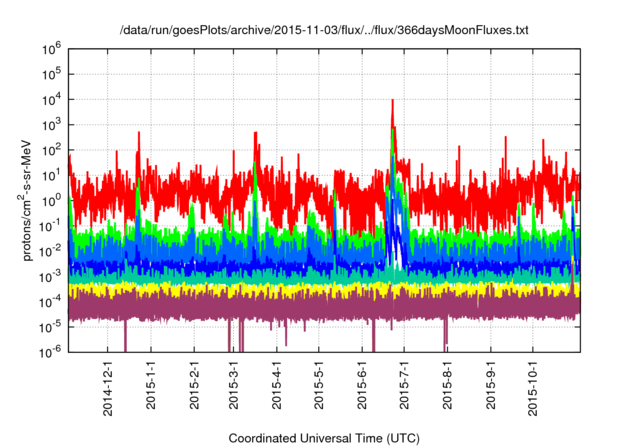Click the maroon downward spike near 2015-8-1
640x448 pixels.
pyautogui.click(x=445, y=333)
